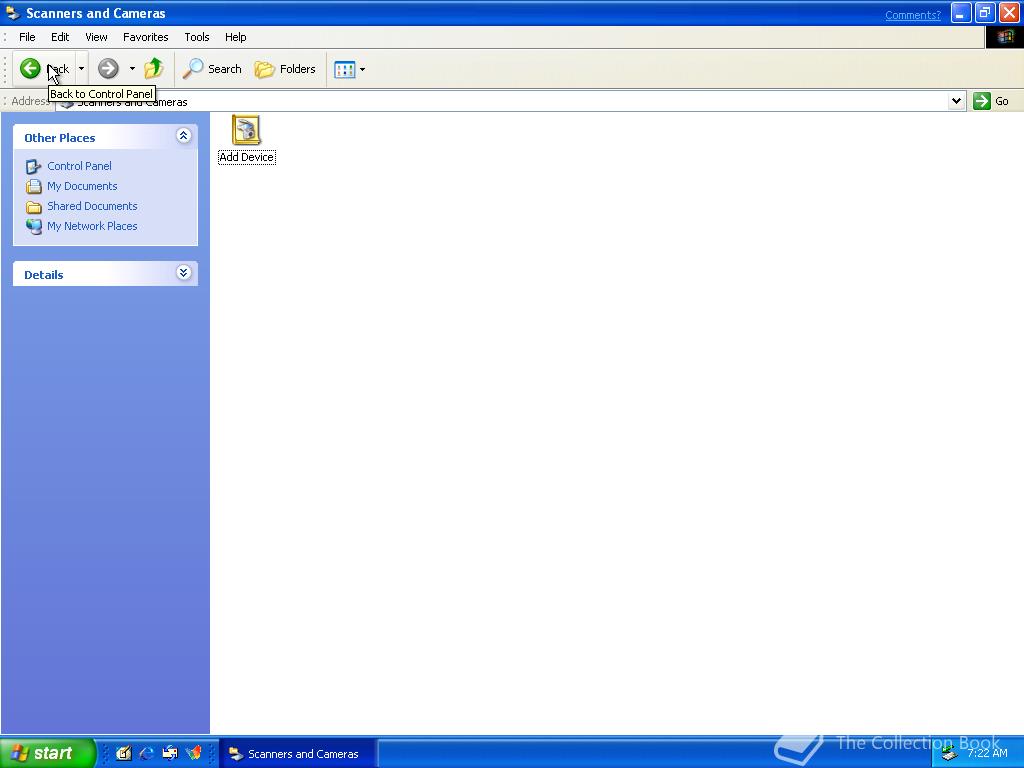Click the Control Panel icon in sidebar
The height and width of the screenshot is (768, 1024).
click(33, 167)
